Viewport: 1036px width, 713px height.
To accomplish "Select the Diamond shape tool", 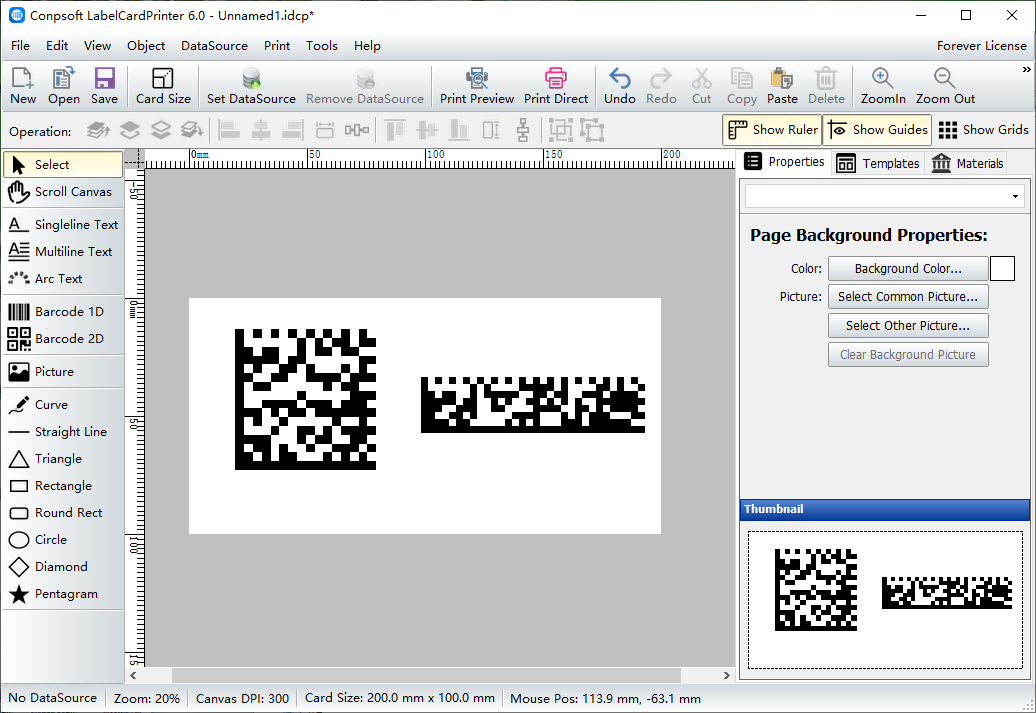I will click(x=63, y=567).
